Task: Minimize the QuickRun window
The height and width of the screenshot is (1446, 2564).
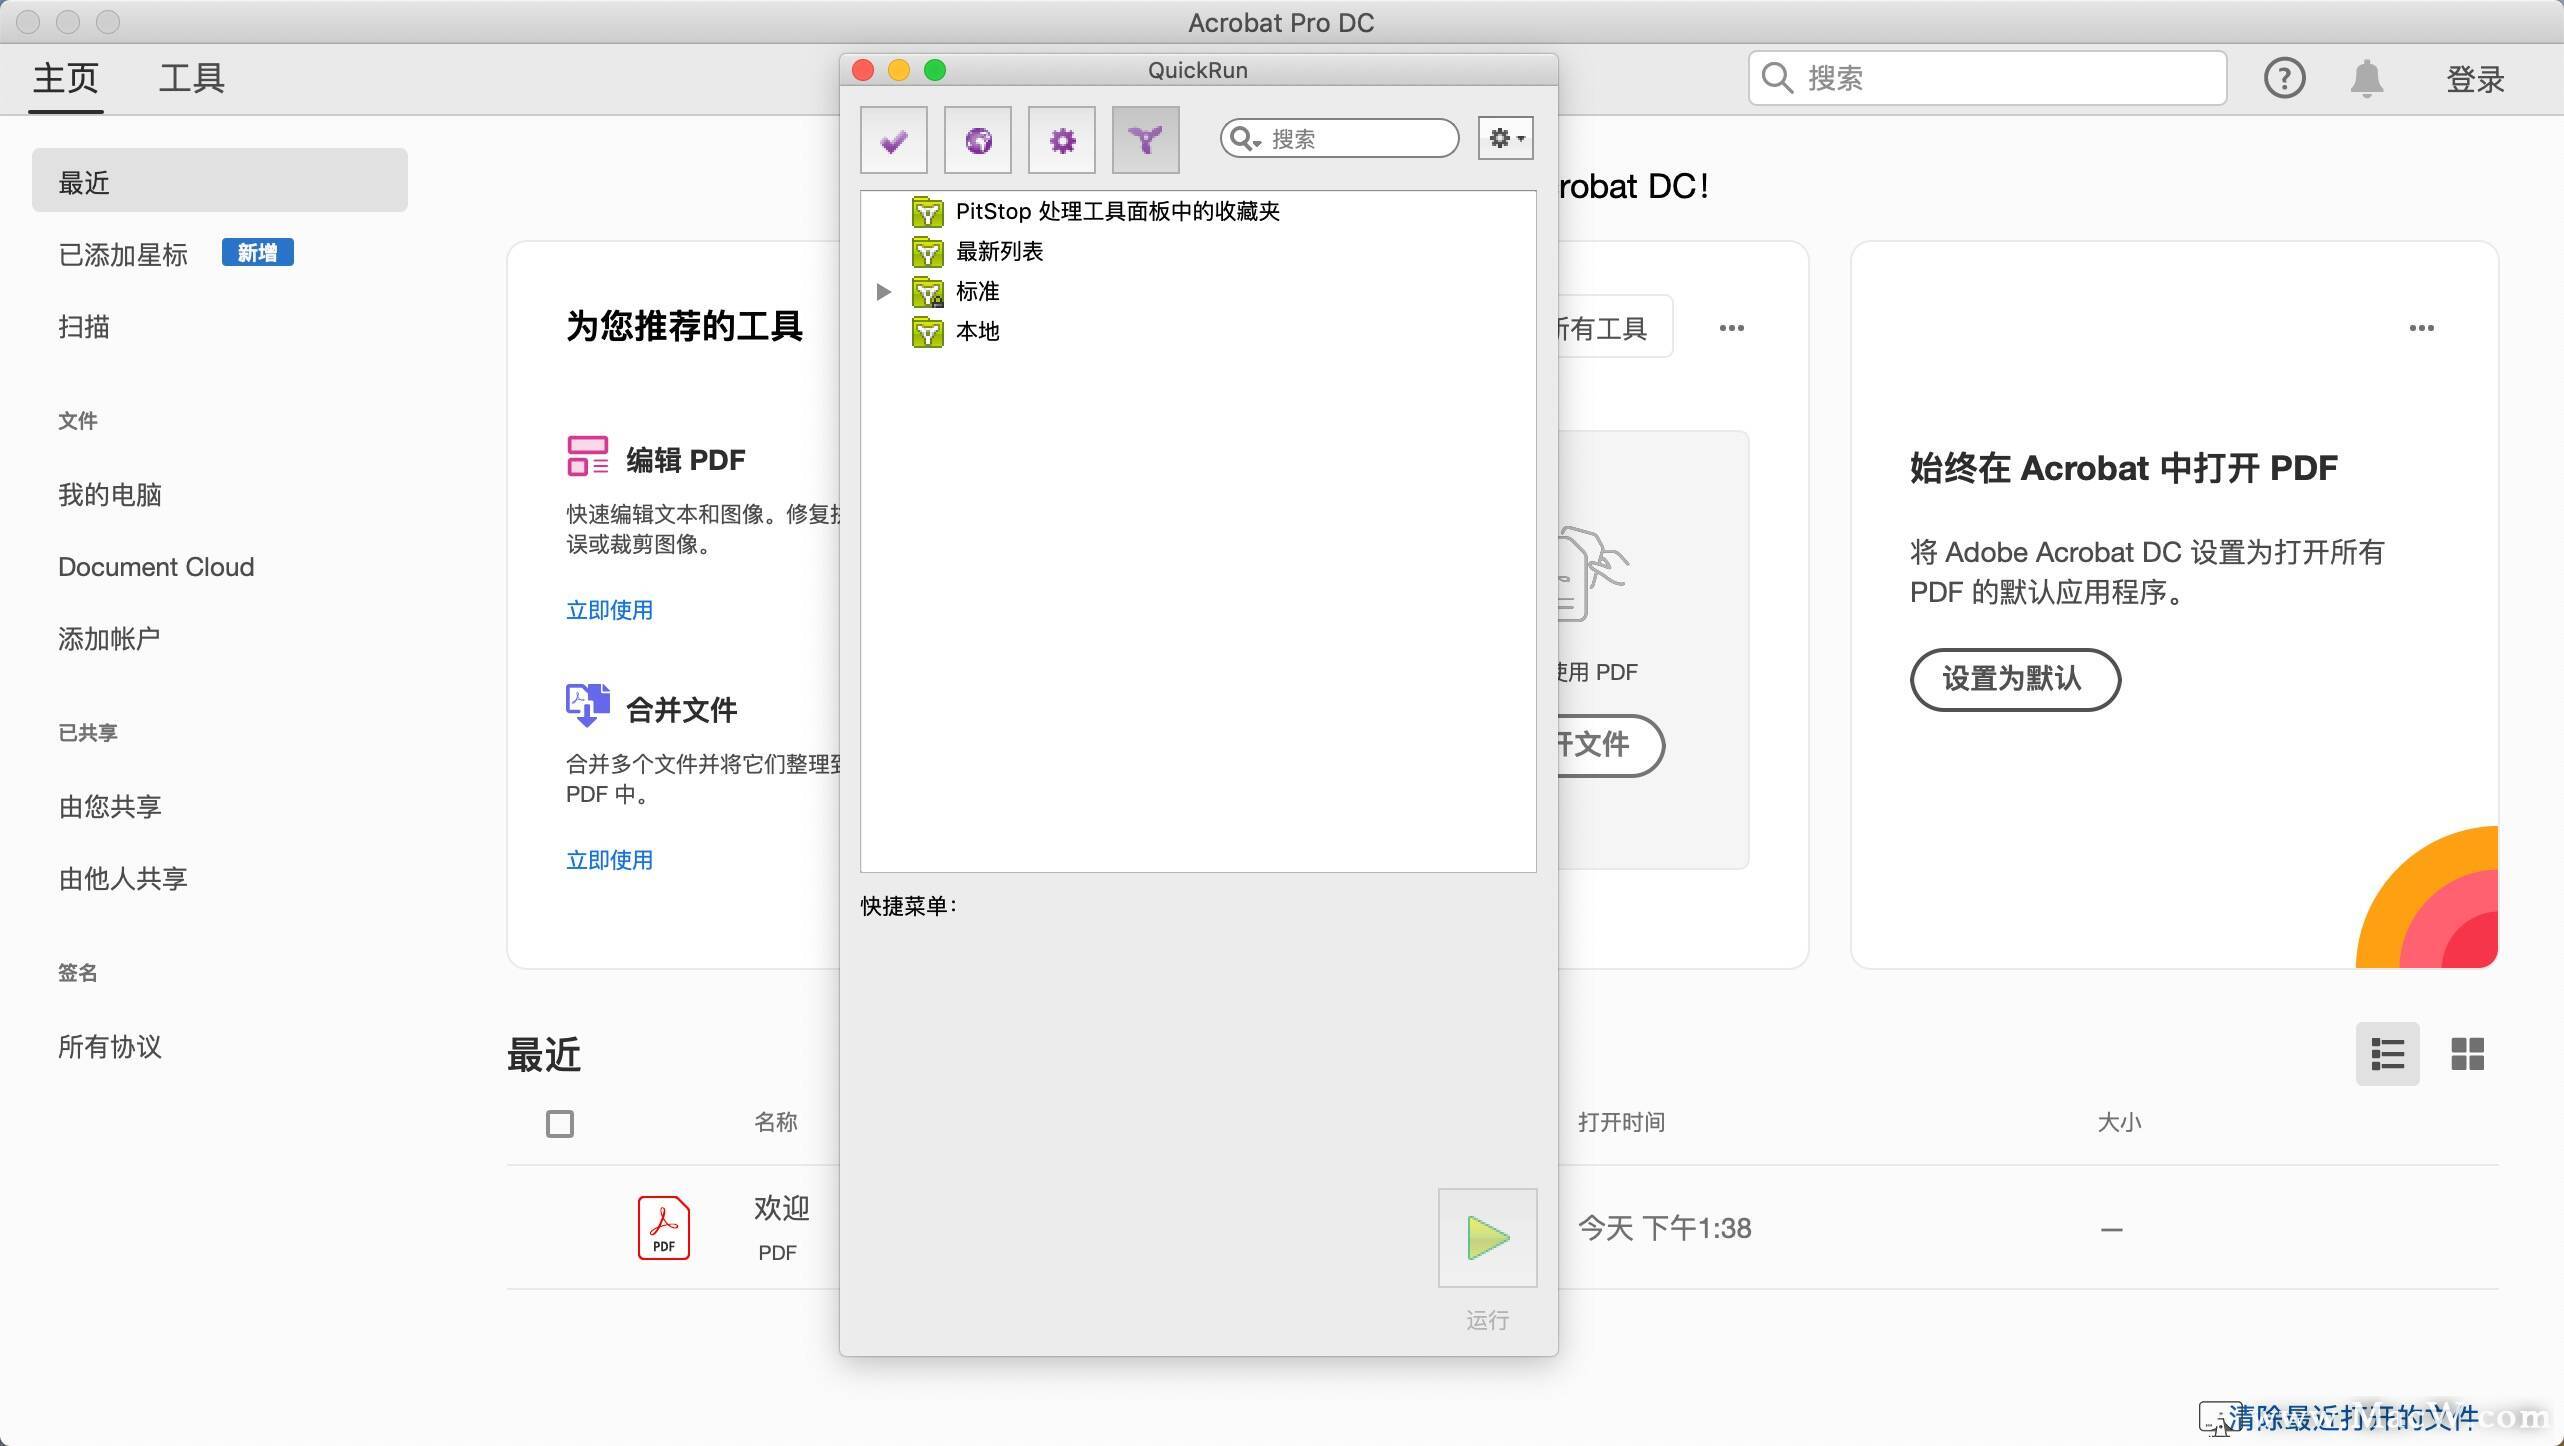Action: point(899,70)
